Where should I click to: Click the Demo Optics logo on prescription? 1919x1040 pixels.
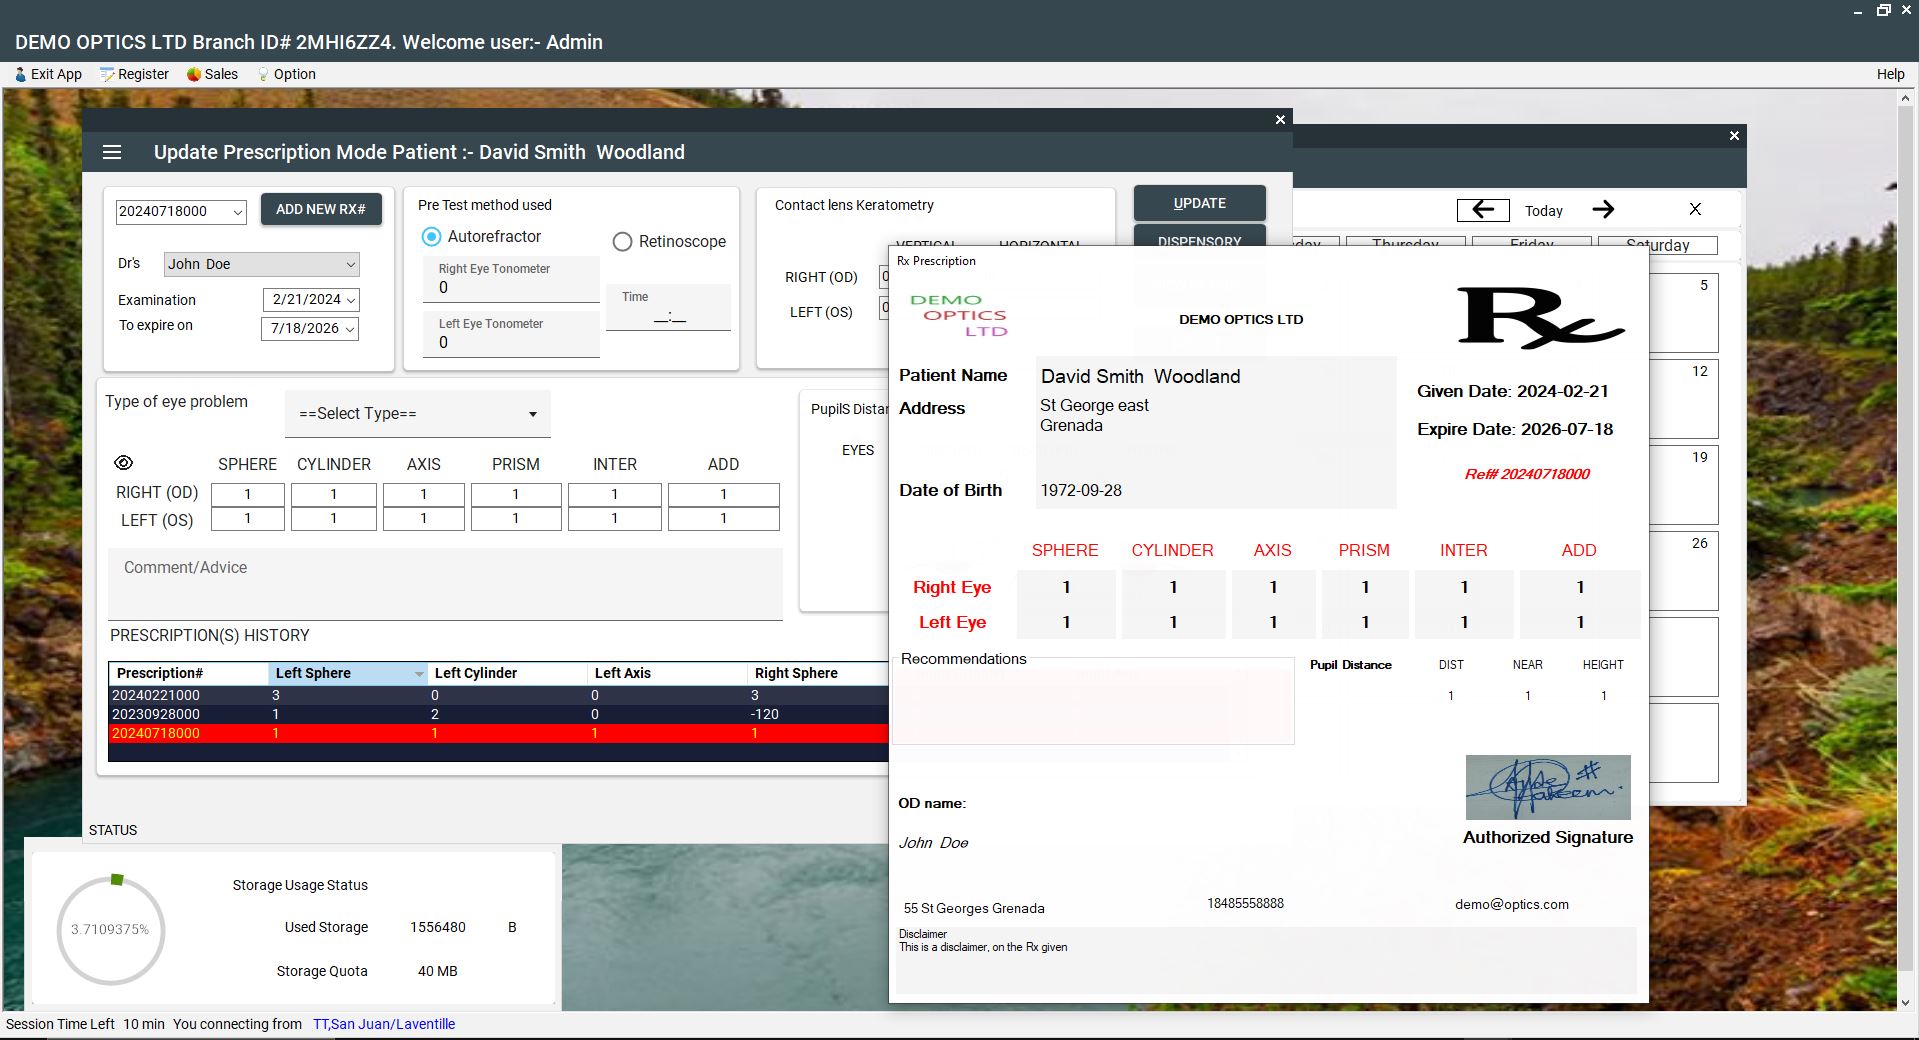click(958, 315)
